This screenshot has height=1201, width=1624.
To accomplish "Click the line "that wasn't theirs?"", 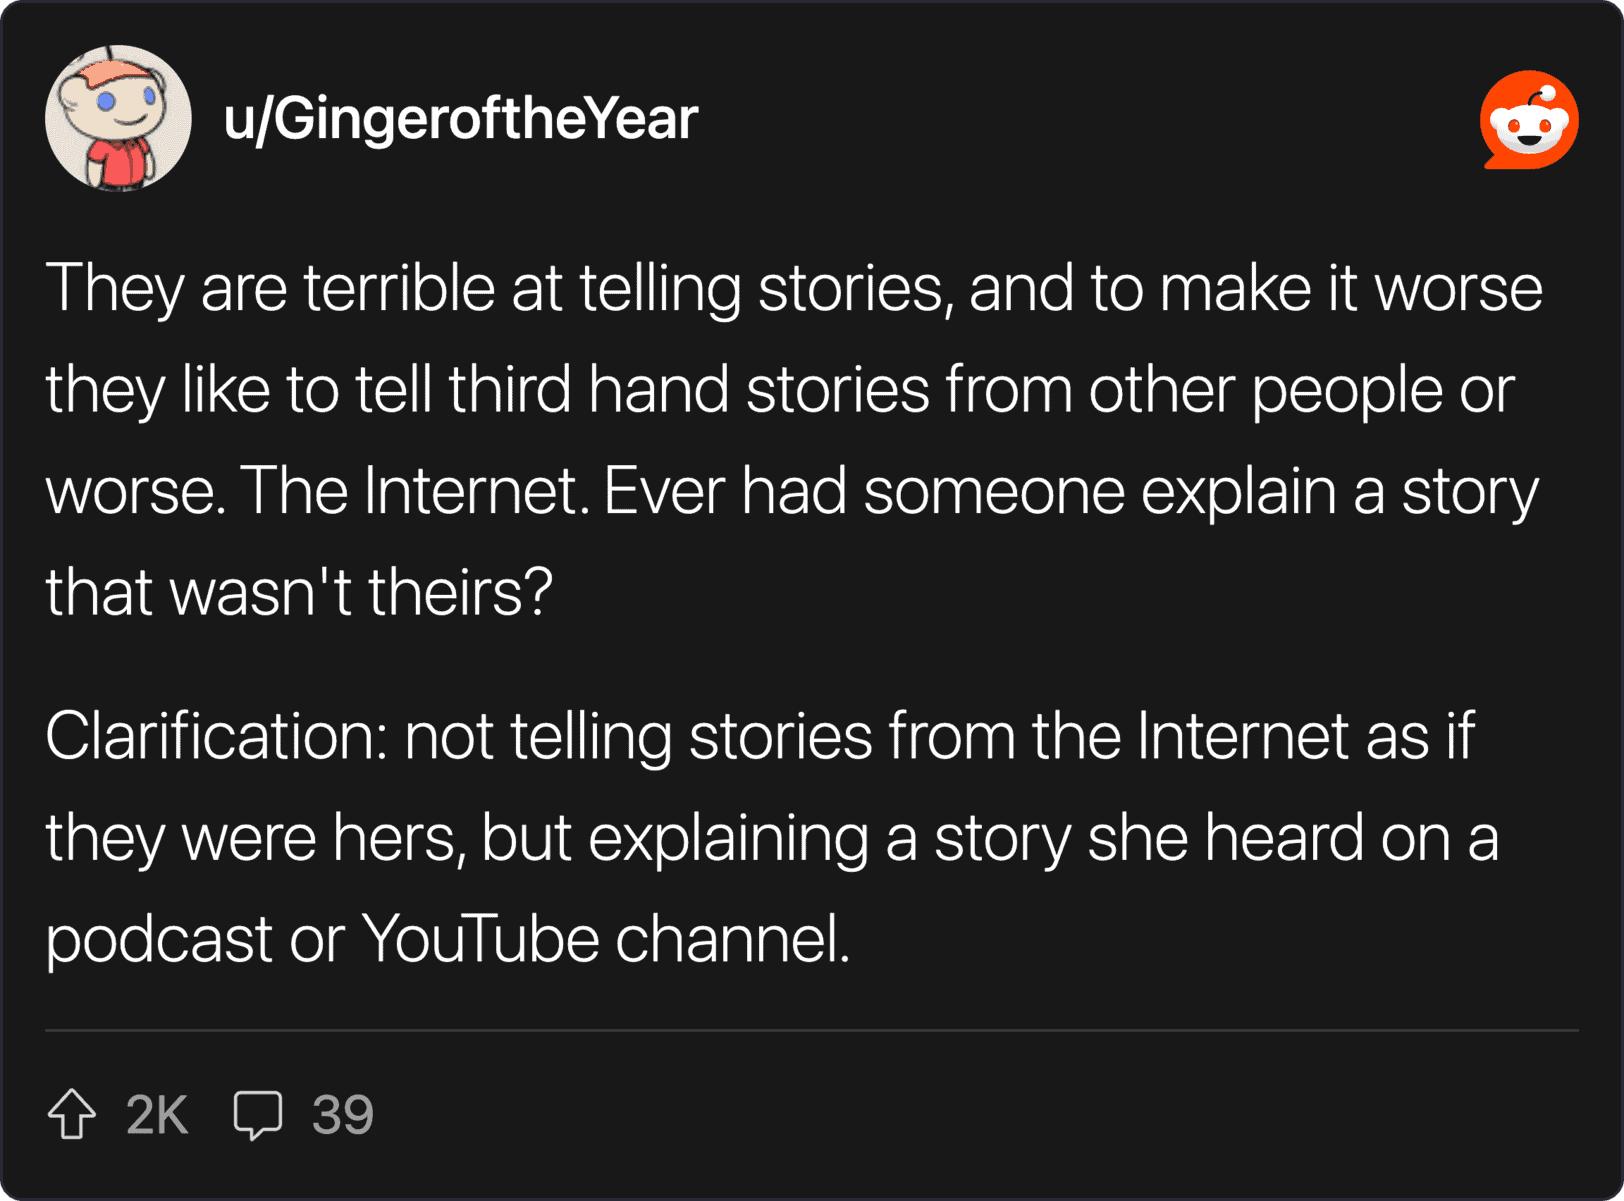I will click(299, 591).
